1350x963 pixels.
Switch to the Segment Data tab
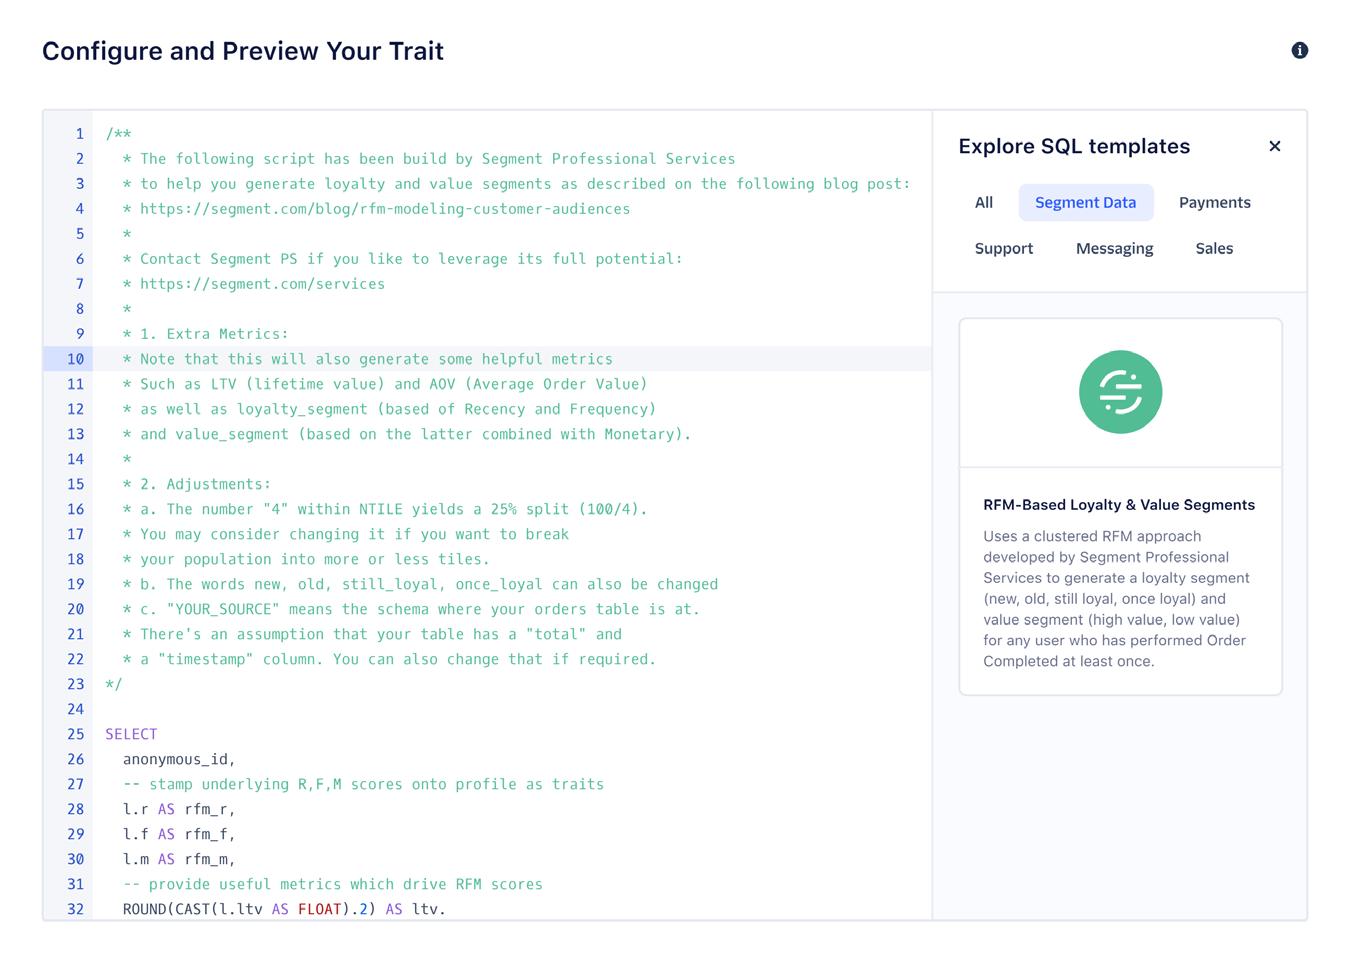tap(1085, 202)
